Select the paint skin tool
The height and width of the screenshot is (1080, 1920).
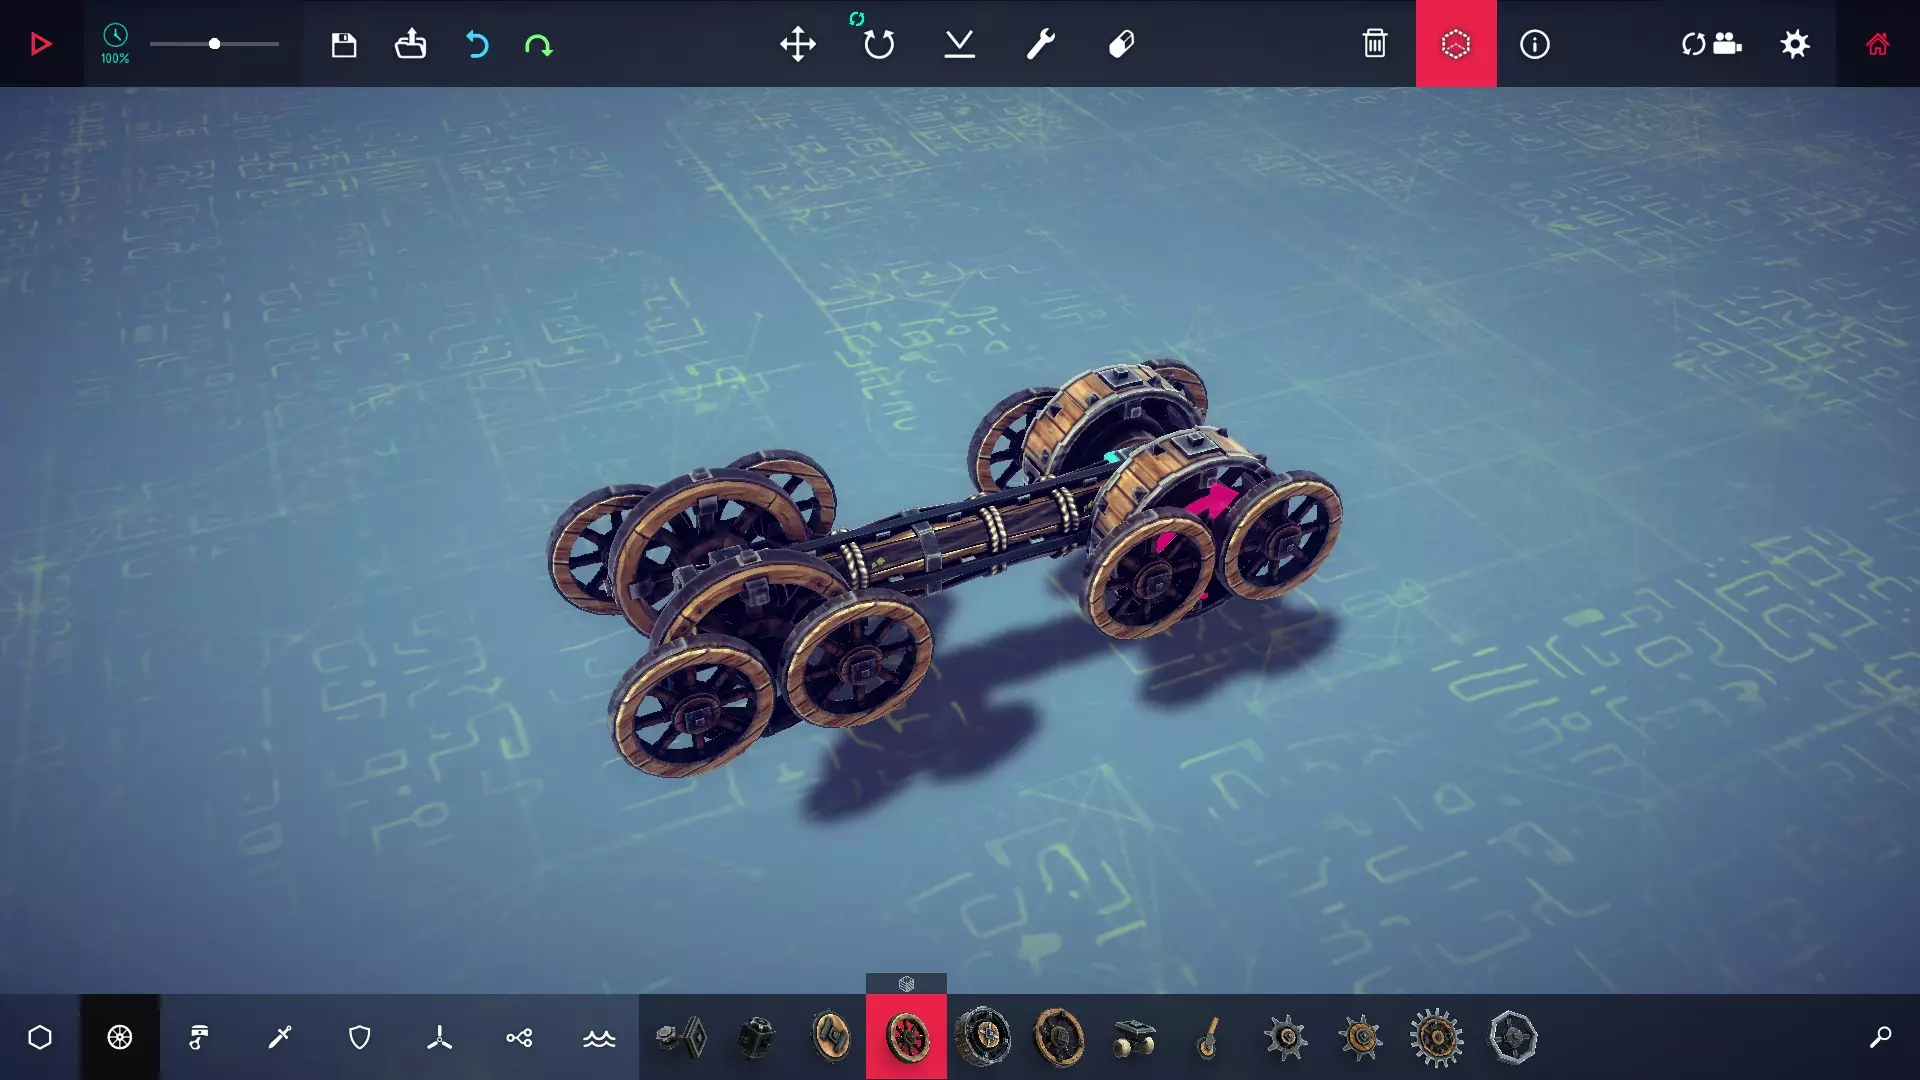pyautogui.click(x=1121, y=44)
